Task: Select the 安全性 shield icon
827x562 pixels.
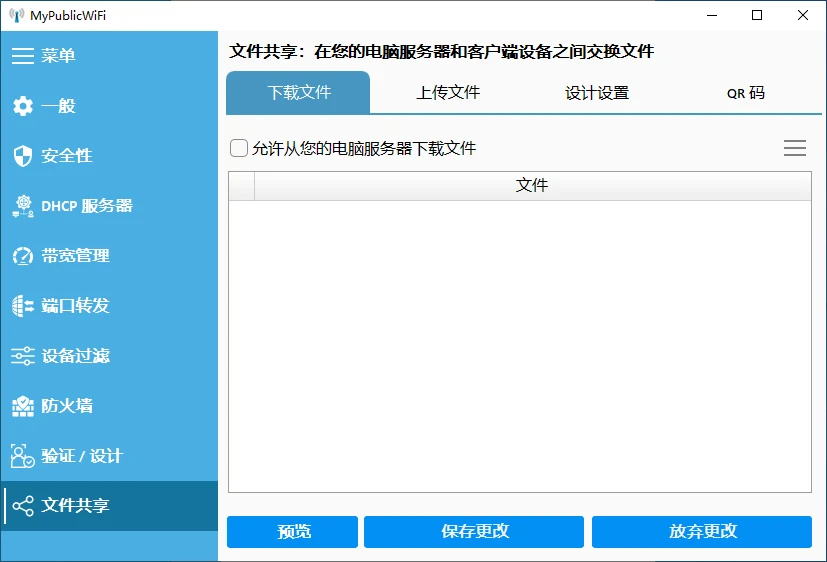Action: click(x=22, y=156)
